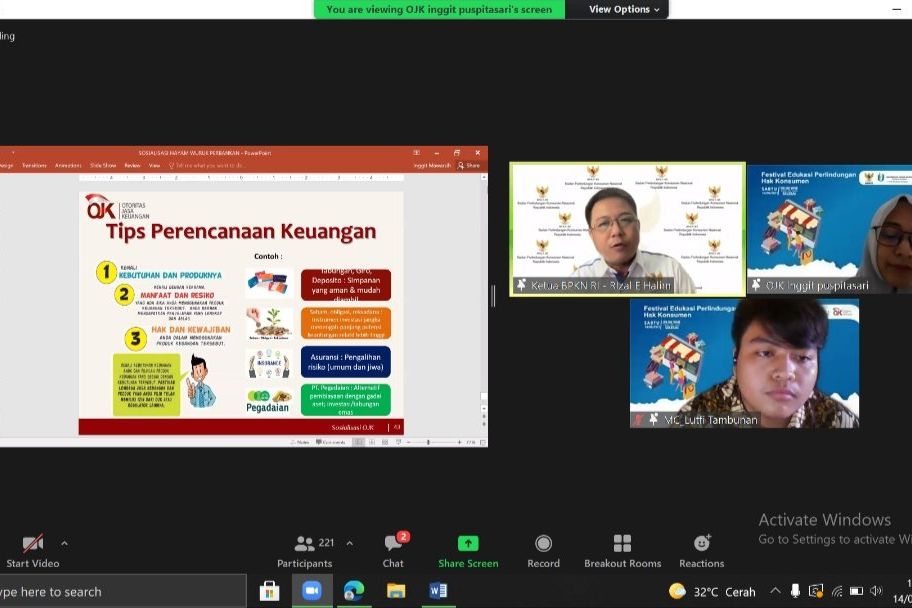Click the Inggit Mawardi account name in PowerPoint
912x608 pixels.
pyautogui.click(x=432, y=166)
